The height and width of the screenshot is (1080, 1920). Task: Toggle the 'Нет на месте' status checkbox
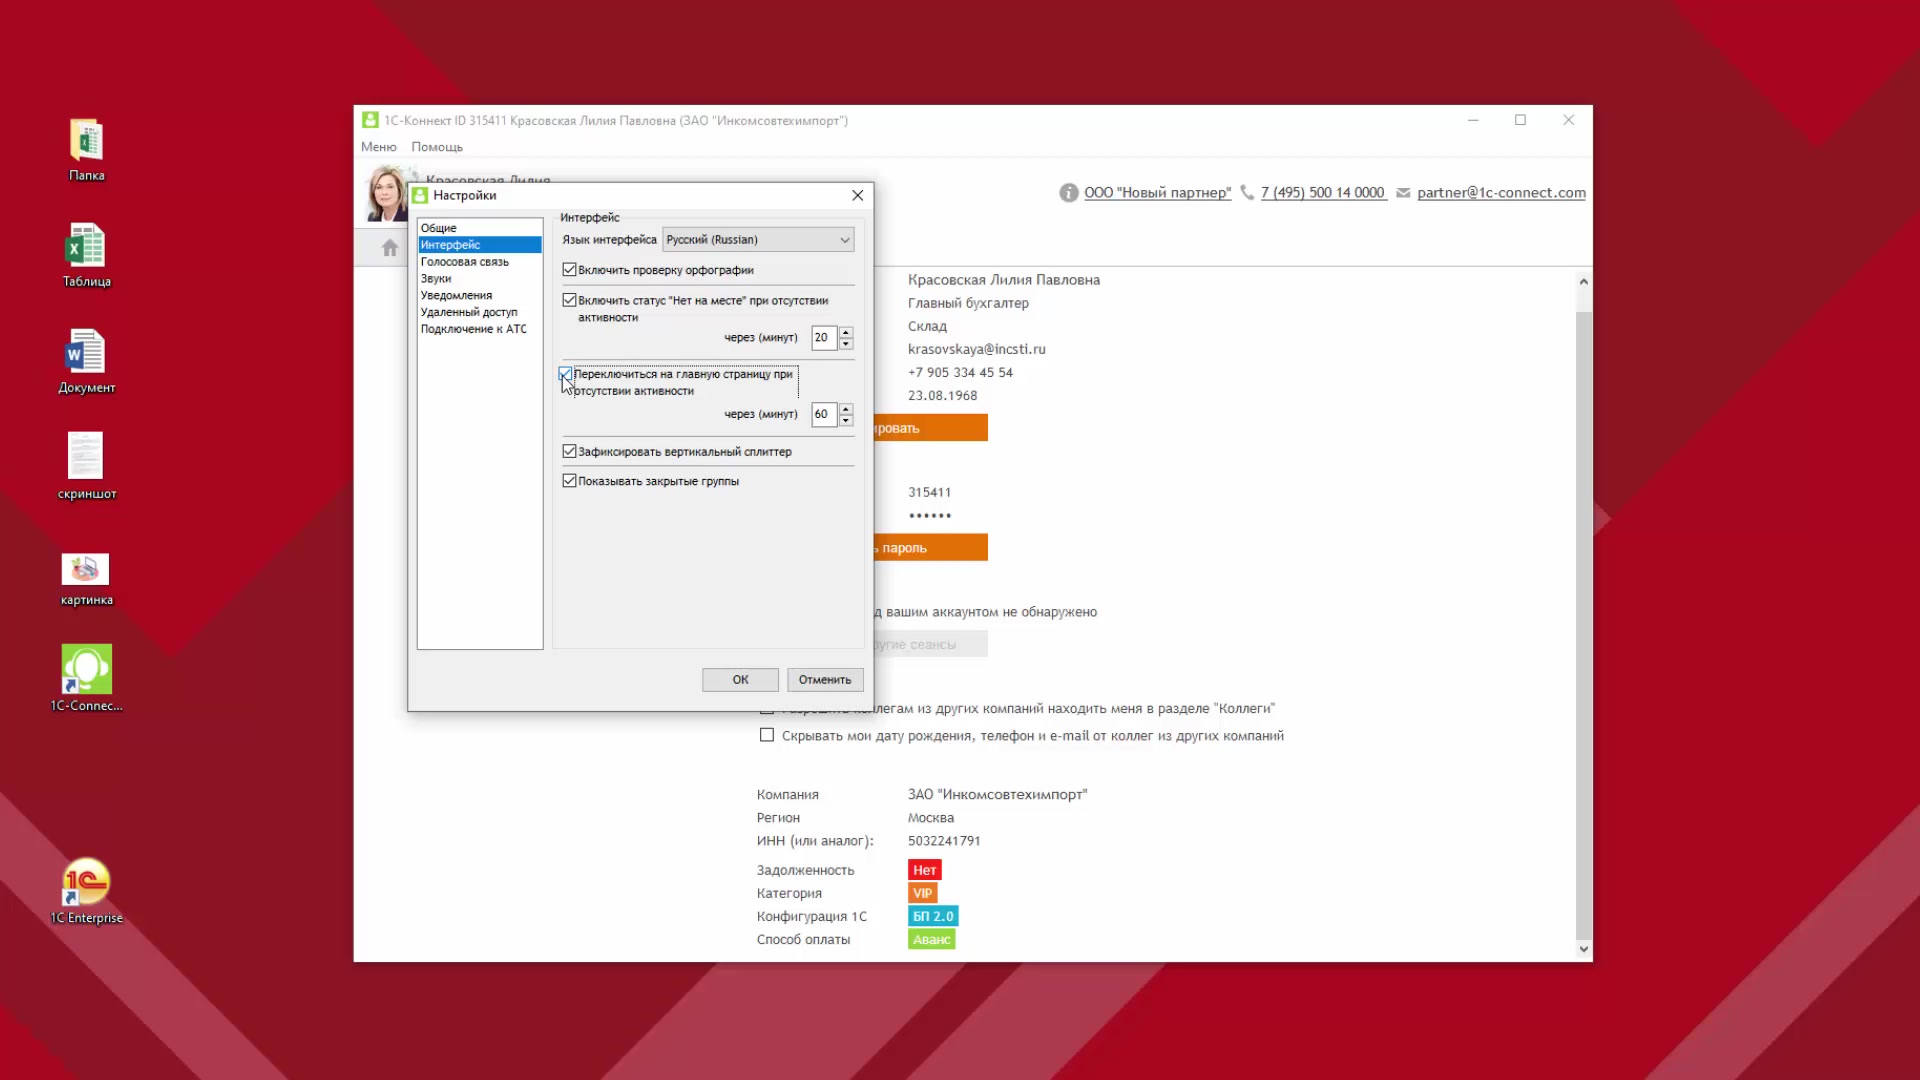tap(569, 300)
